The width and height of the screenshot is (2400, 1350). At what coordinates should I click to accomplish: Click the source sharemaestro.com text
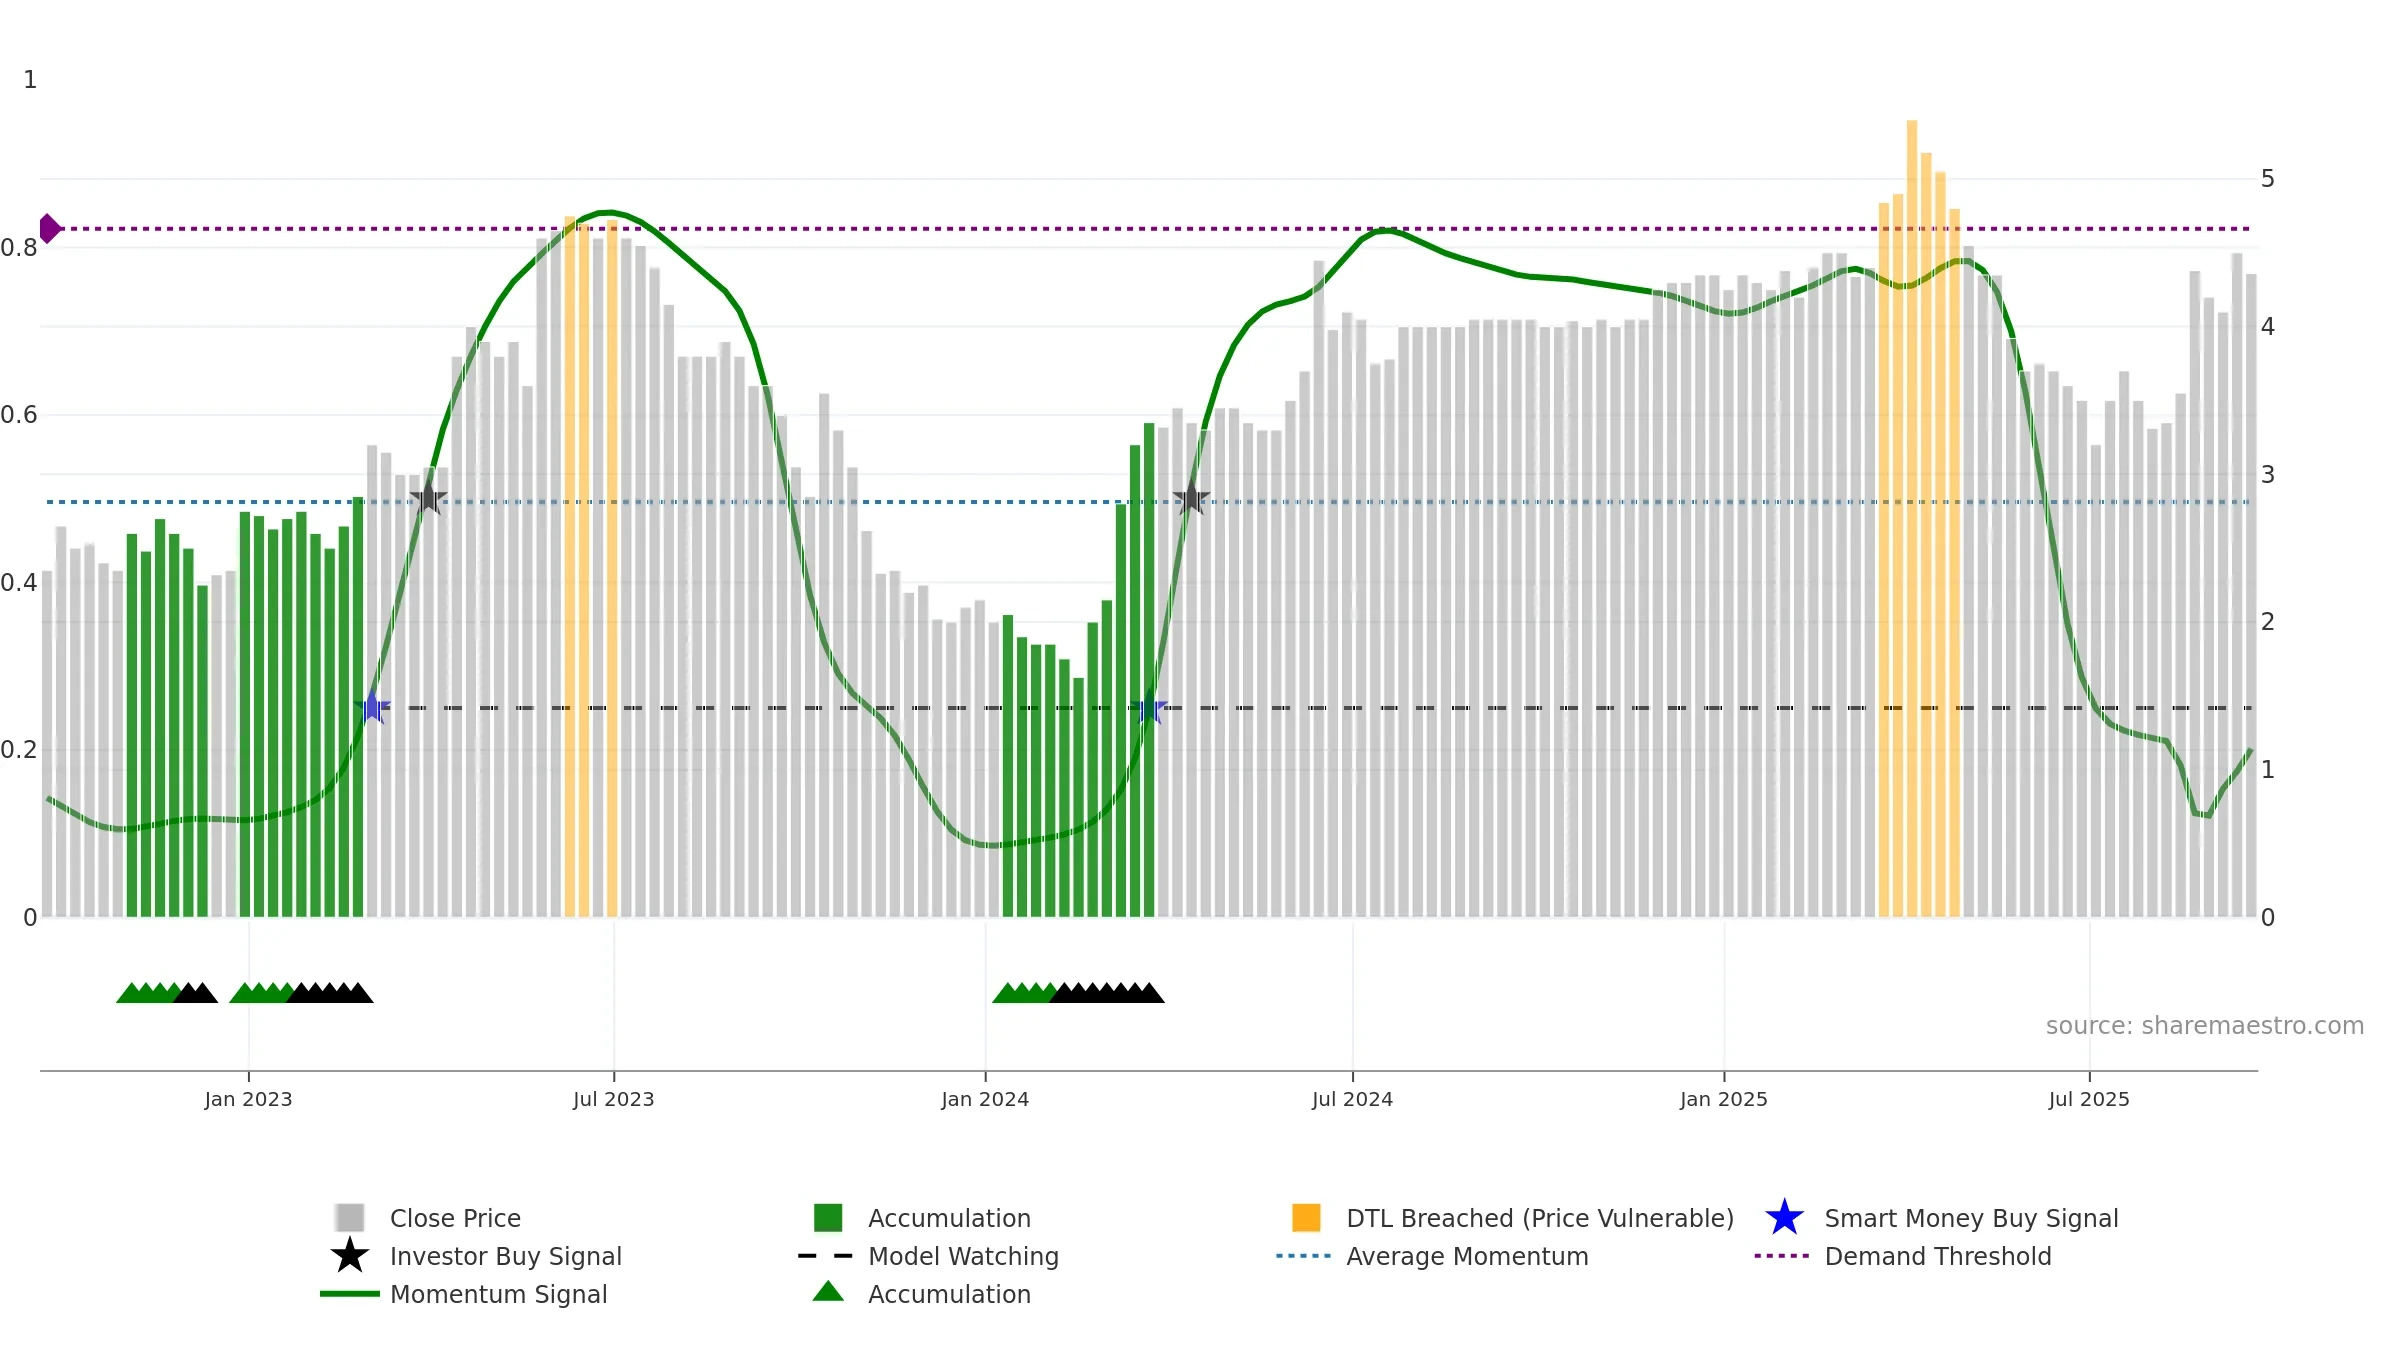[2205, 1026]
